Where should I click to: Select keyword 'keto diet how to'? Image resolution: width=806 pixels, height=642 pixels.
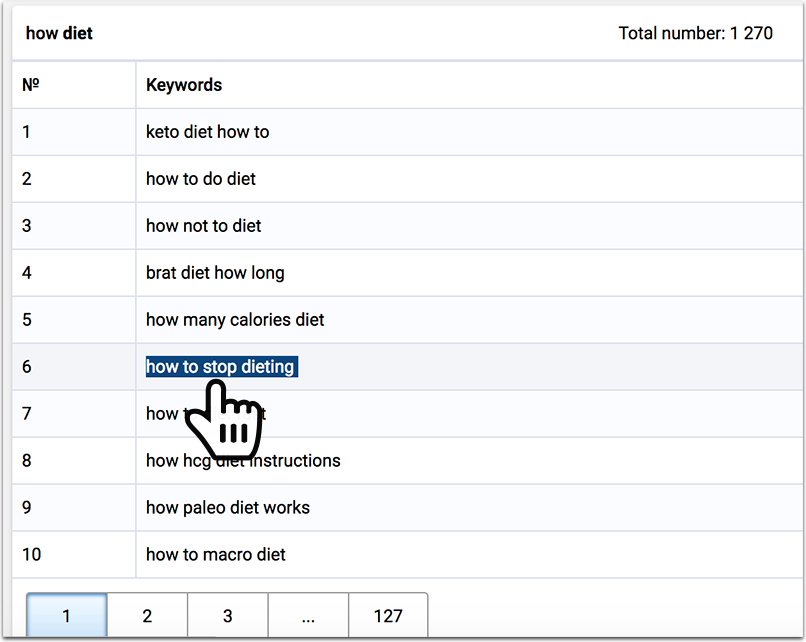click(x=208, y=132)
